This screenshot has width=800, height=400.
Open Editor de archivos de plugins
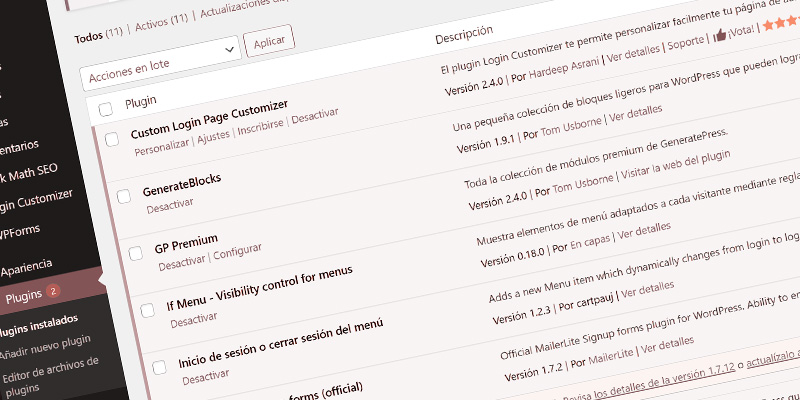(x=49, y=377)
